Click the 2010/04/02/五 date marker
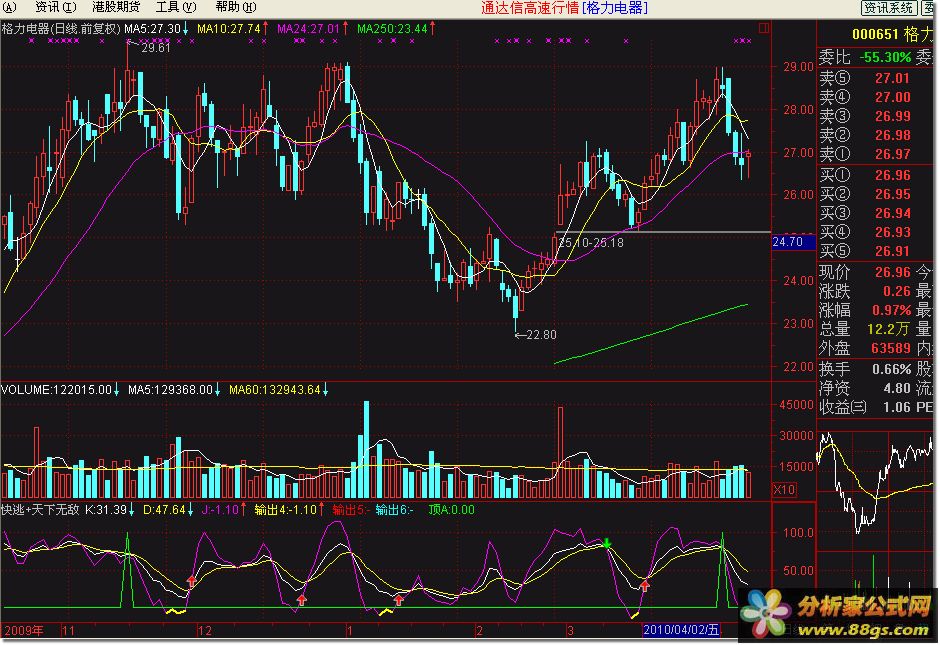940x645 pixels. click(680, 629)
